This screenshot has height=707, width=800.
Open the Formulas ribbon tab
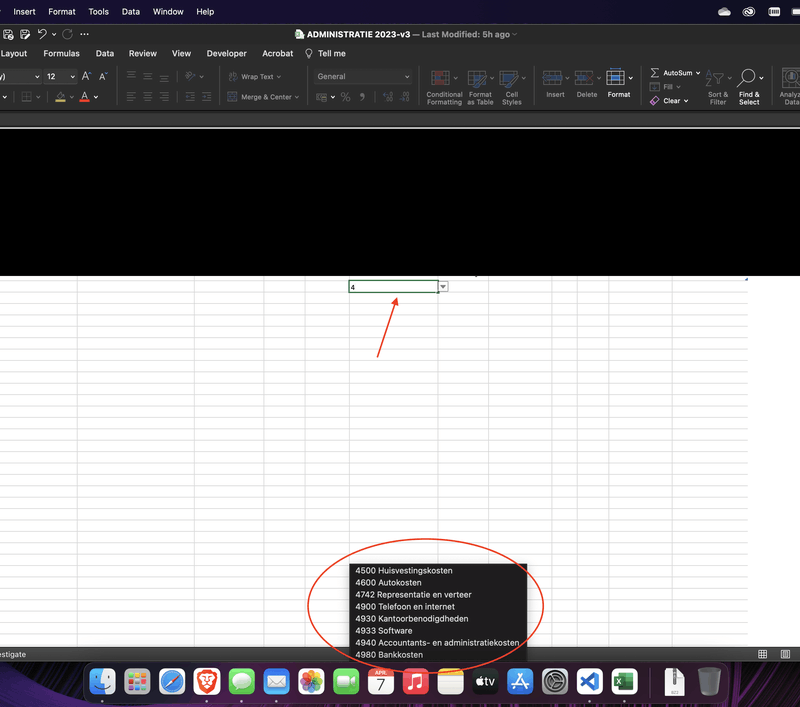click(61, 53)
